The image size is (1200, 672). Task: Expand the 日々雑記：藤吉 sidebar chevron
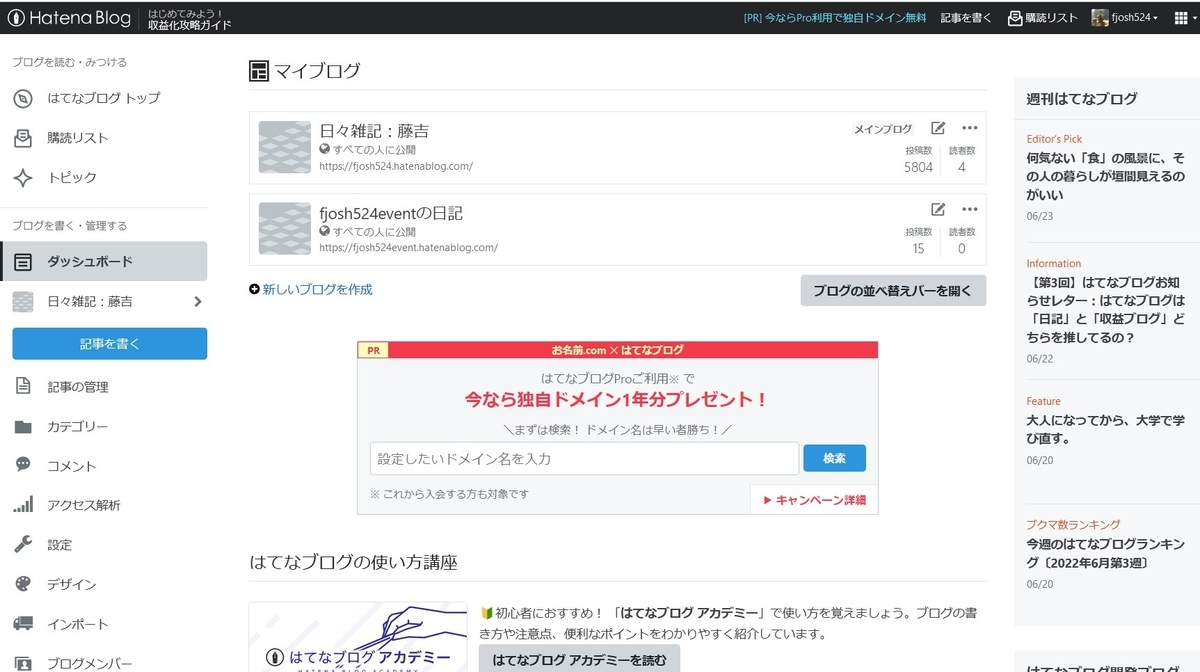197,301
